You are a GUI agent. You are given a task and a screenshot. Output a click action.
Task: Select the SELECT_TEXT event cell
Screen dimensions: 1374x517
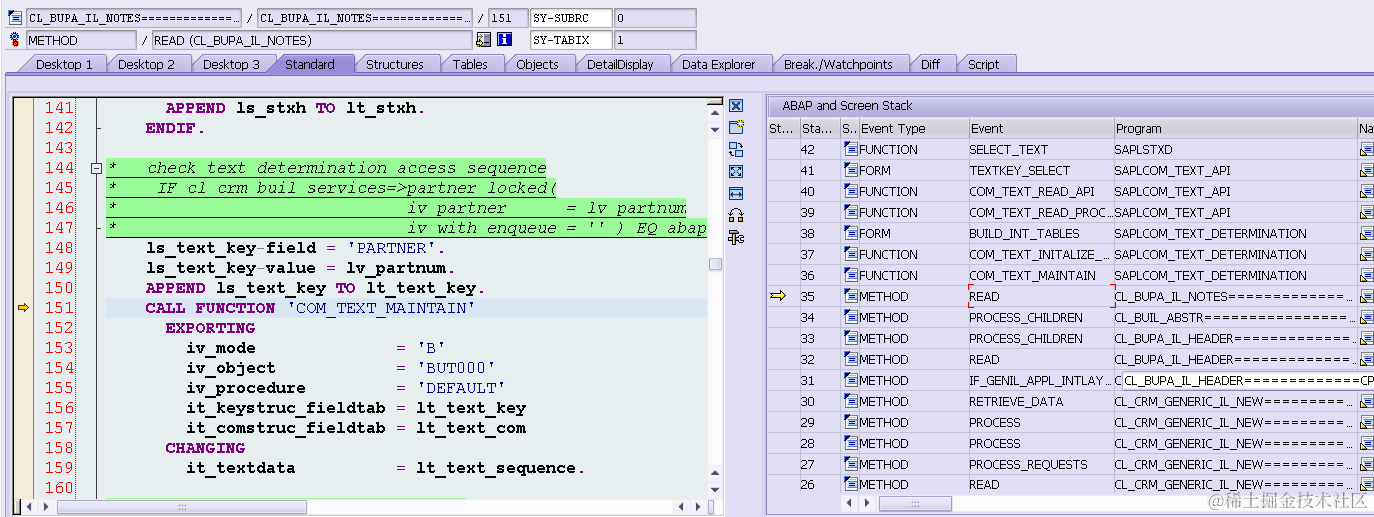point(1041,150)
